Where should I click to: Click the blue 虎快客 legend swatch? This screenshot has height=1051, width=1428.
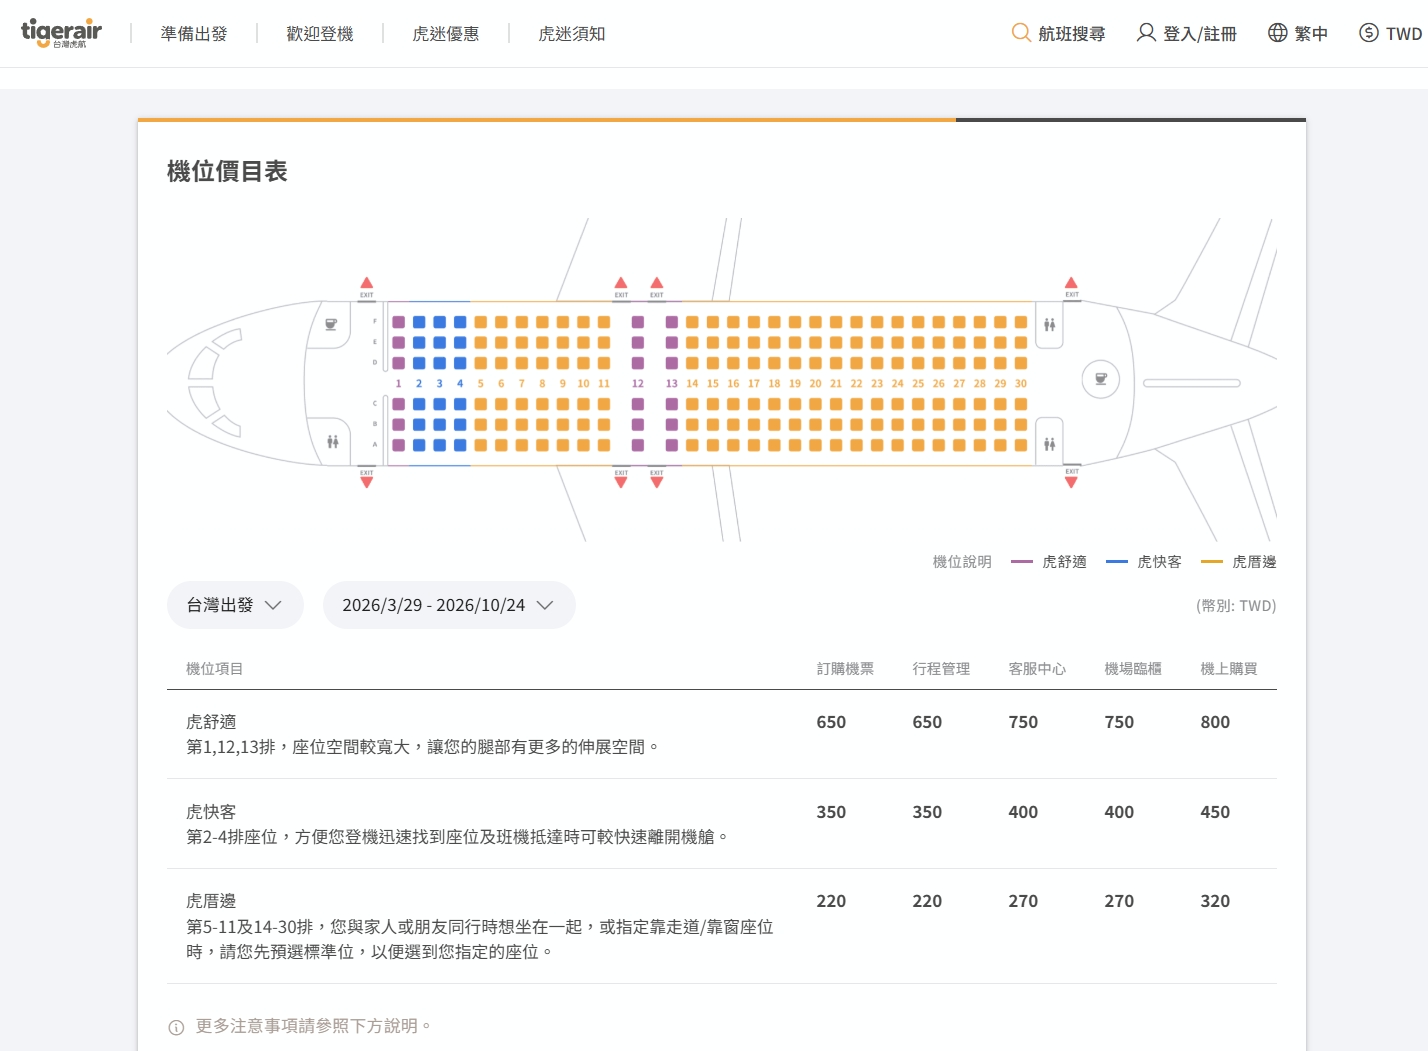pos(1117,562)
